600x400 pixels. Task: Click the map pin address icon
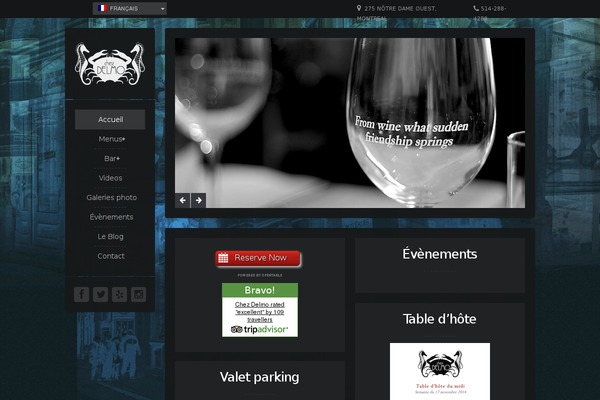(359, 8)
